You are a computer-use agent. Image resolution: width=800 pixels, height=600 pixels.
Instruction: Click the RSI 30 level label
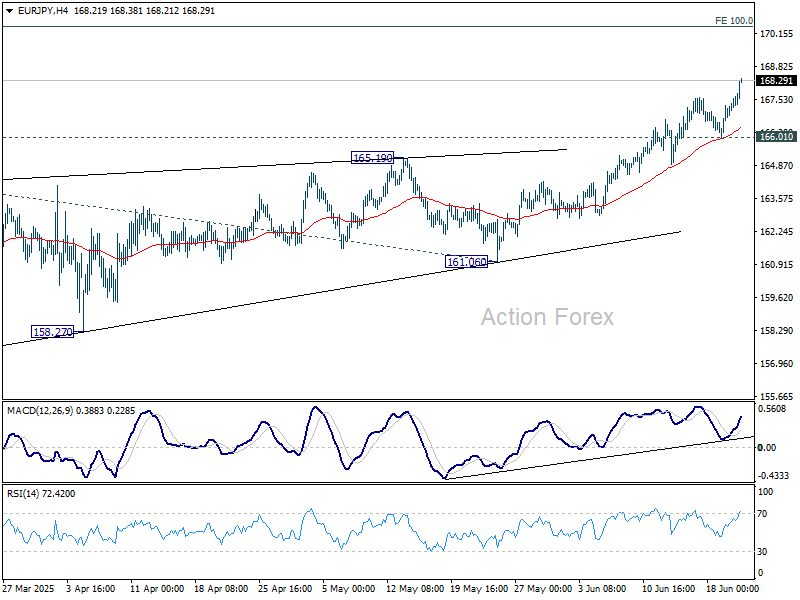[x=762, y=552]
